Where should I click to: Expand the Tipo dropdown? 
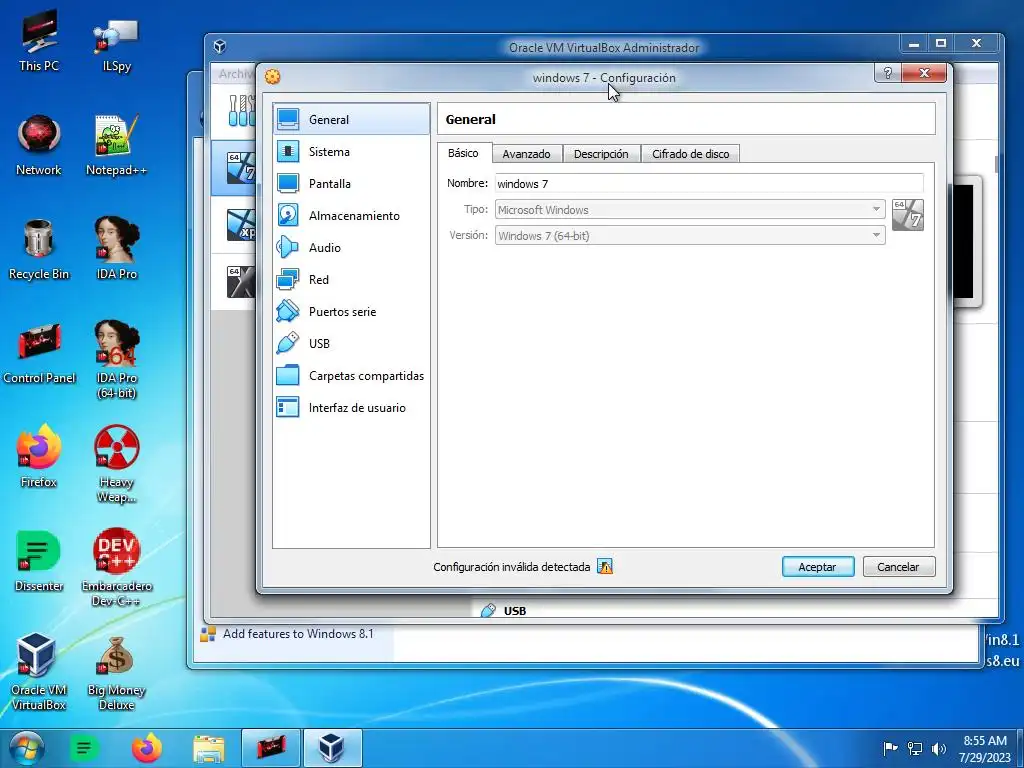[x=690, y=210]
